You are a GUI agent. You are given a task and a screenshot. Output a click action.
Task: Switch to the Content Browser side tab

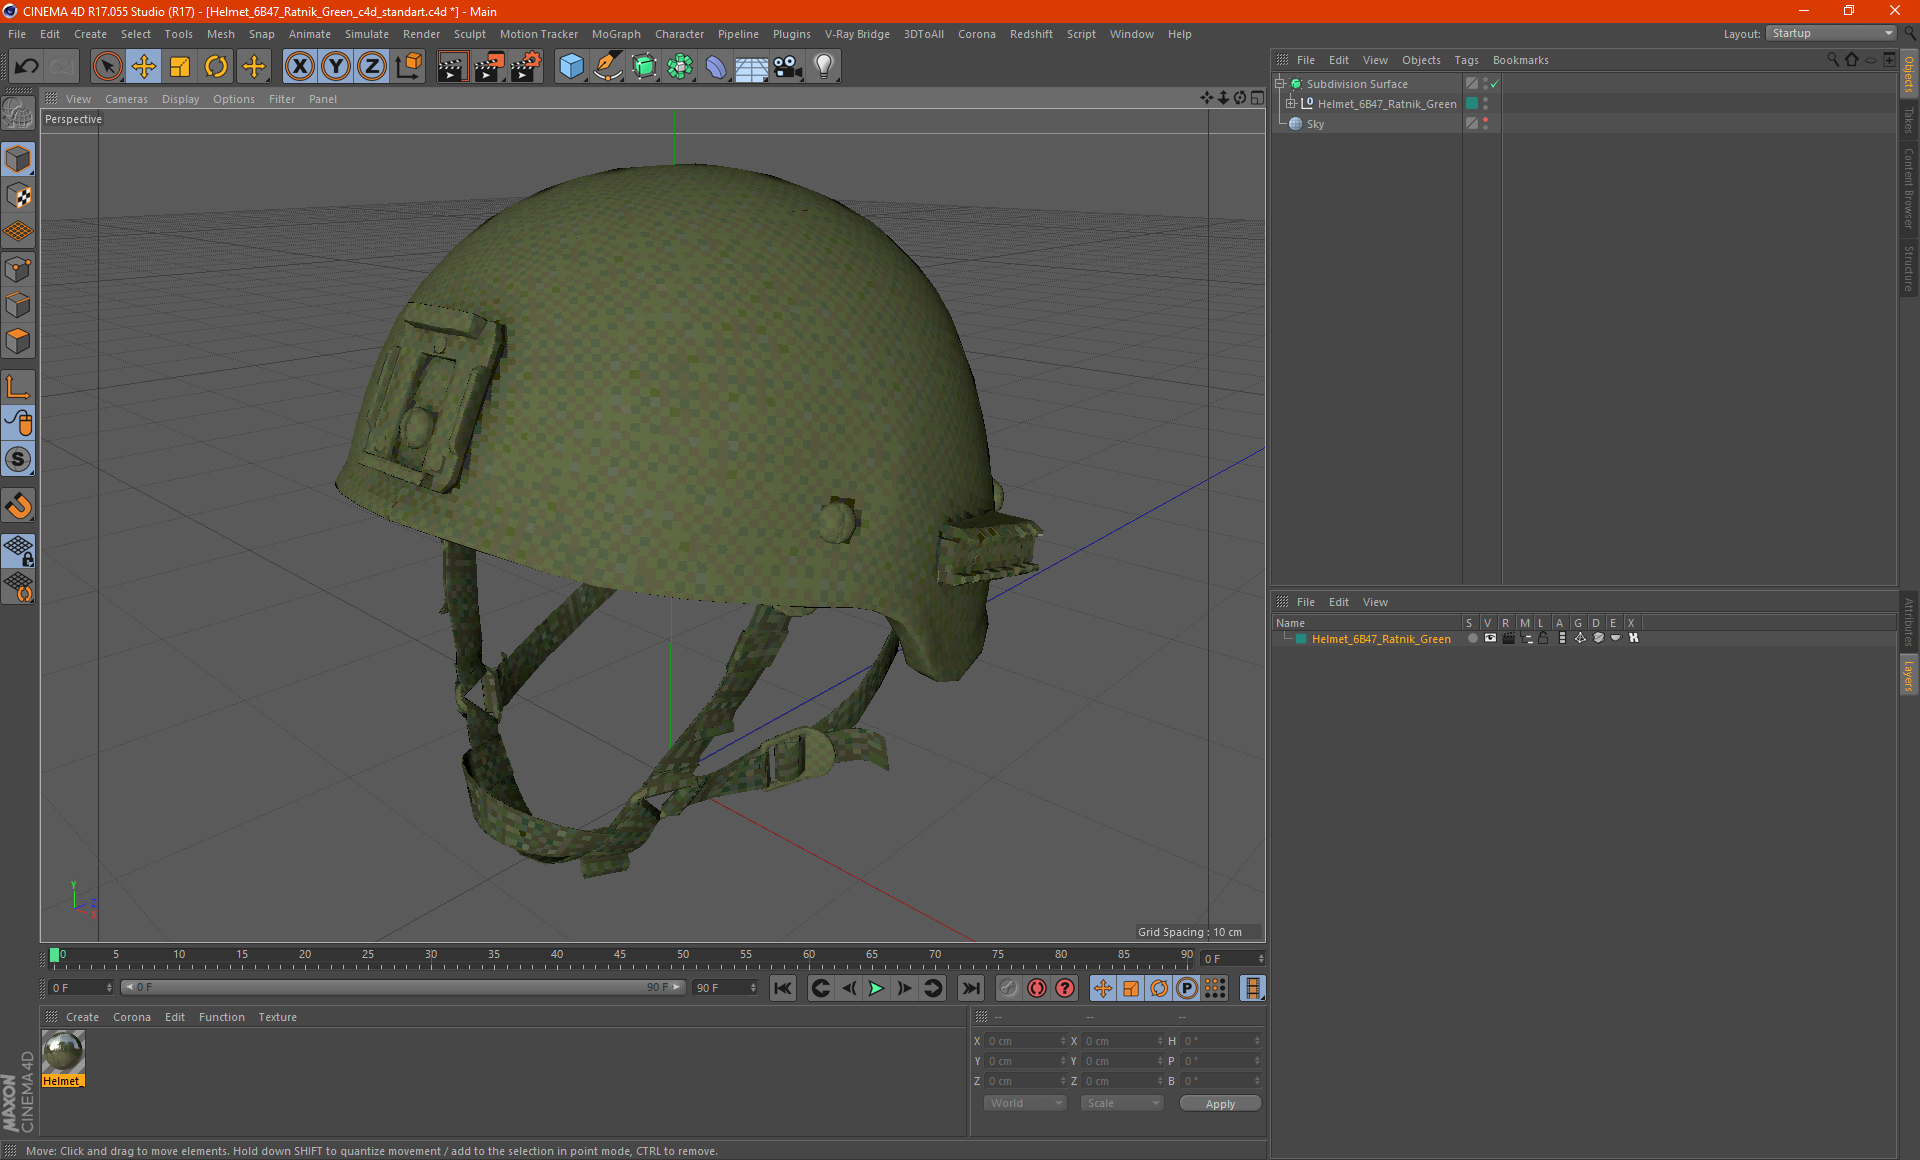[1908, 188]
